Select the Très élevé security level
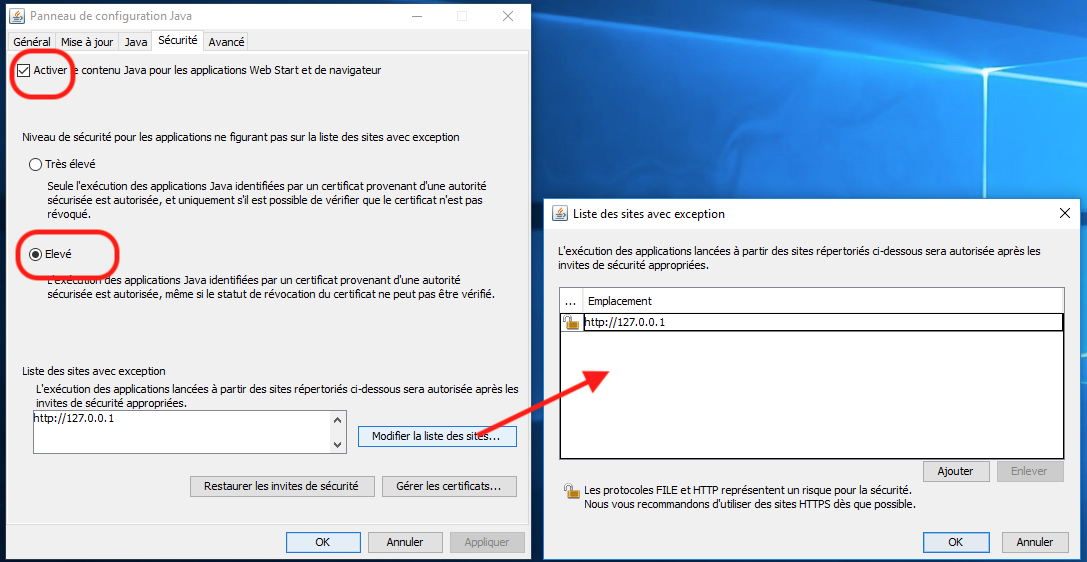The height and width of the screenshot is (562, 1087). (35, 164)
